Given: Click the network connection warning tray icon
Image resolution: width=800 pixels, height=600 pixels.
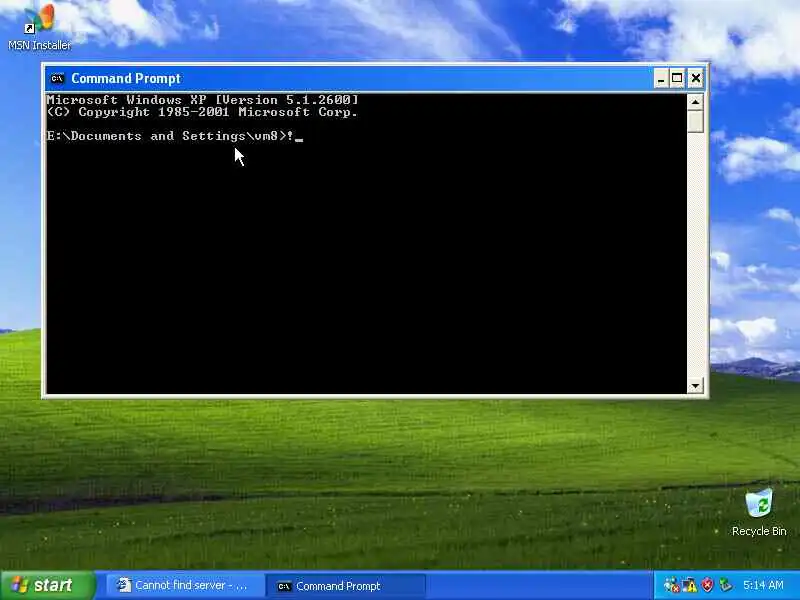Looking at the screenshot, I should coord(689,585).
